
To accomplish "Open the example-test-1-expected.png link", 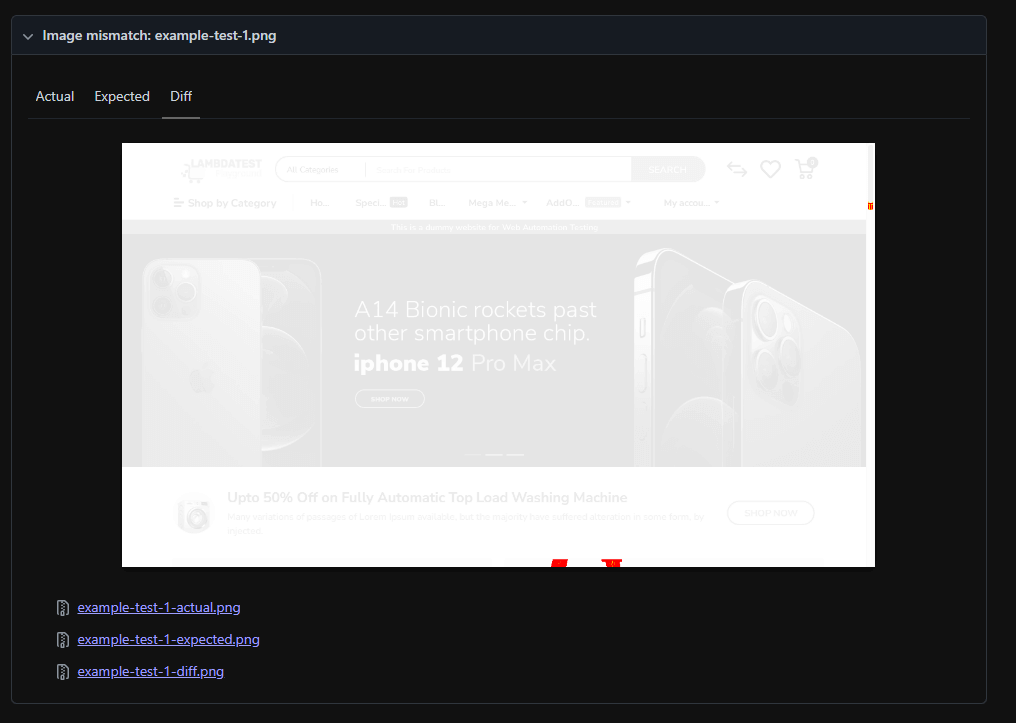I will pos(168,639).
